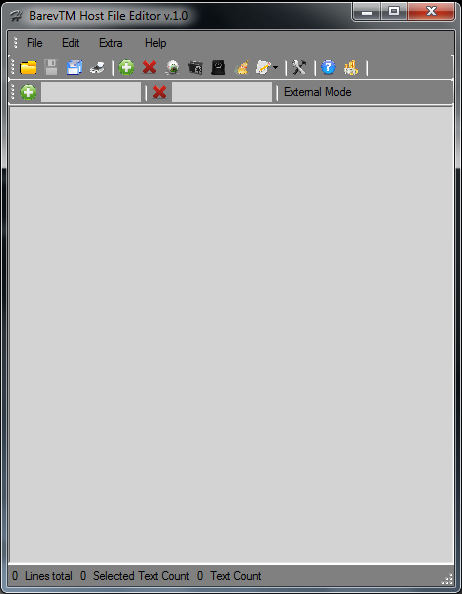The height and width of the screenshot is (594, 462).
Task: Click the eyeball icon in toolbar
Action: [173, 68]
